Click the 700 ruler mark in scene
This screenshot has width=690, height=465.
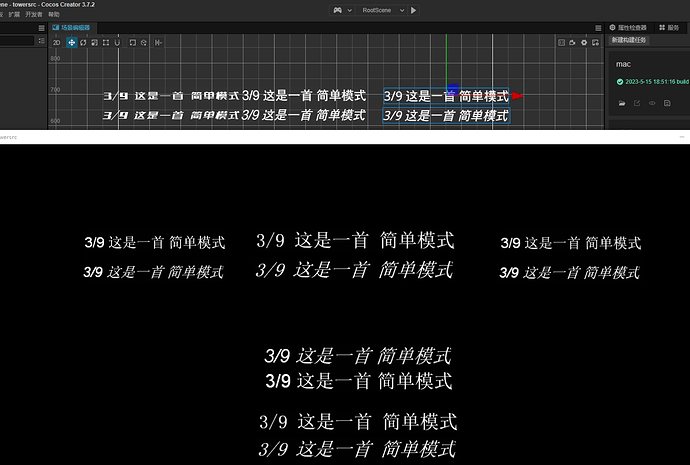tap(55, 90)
